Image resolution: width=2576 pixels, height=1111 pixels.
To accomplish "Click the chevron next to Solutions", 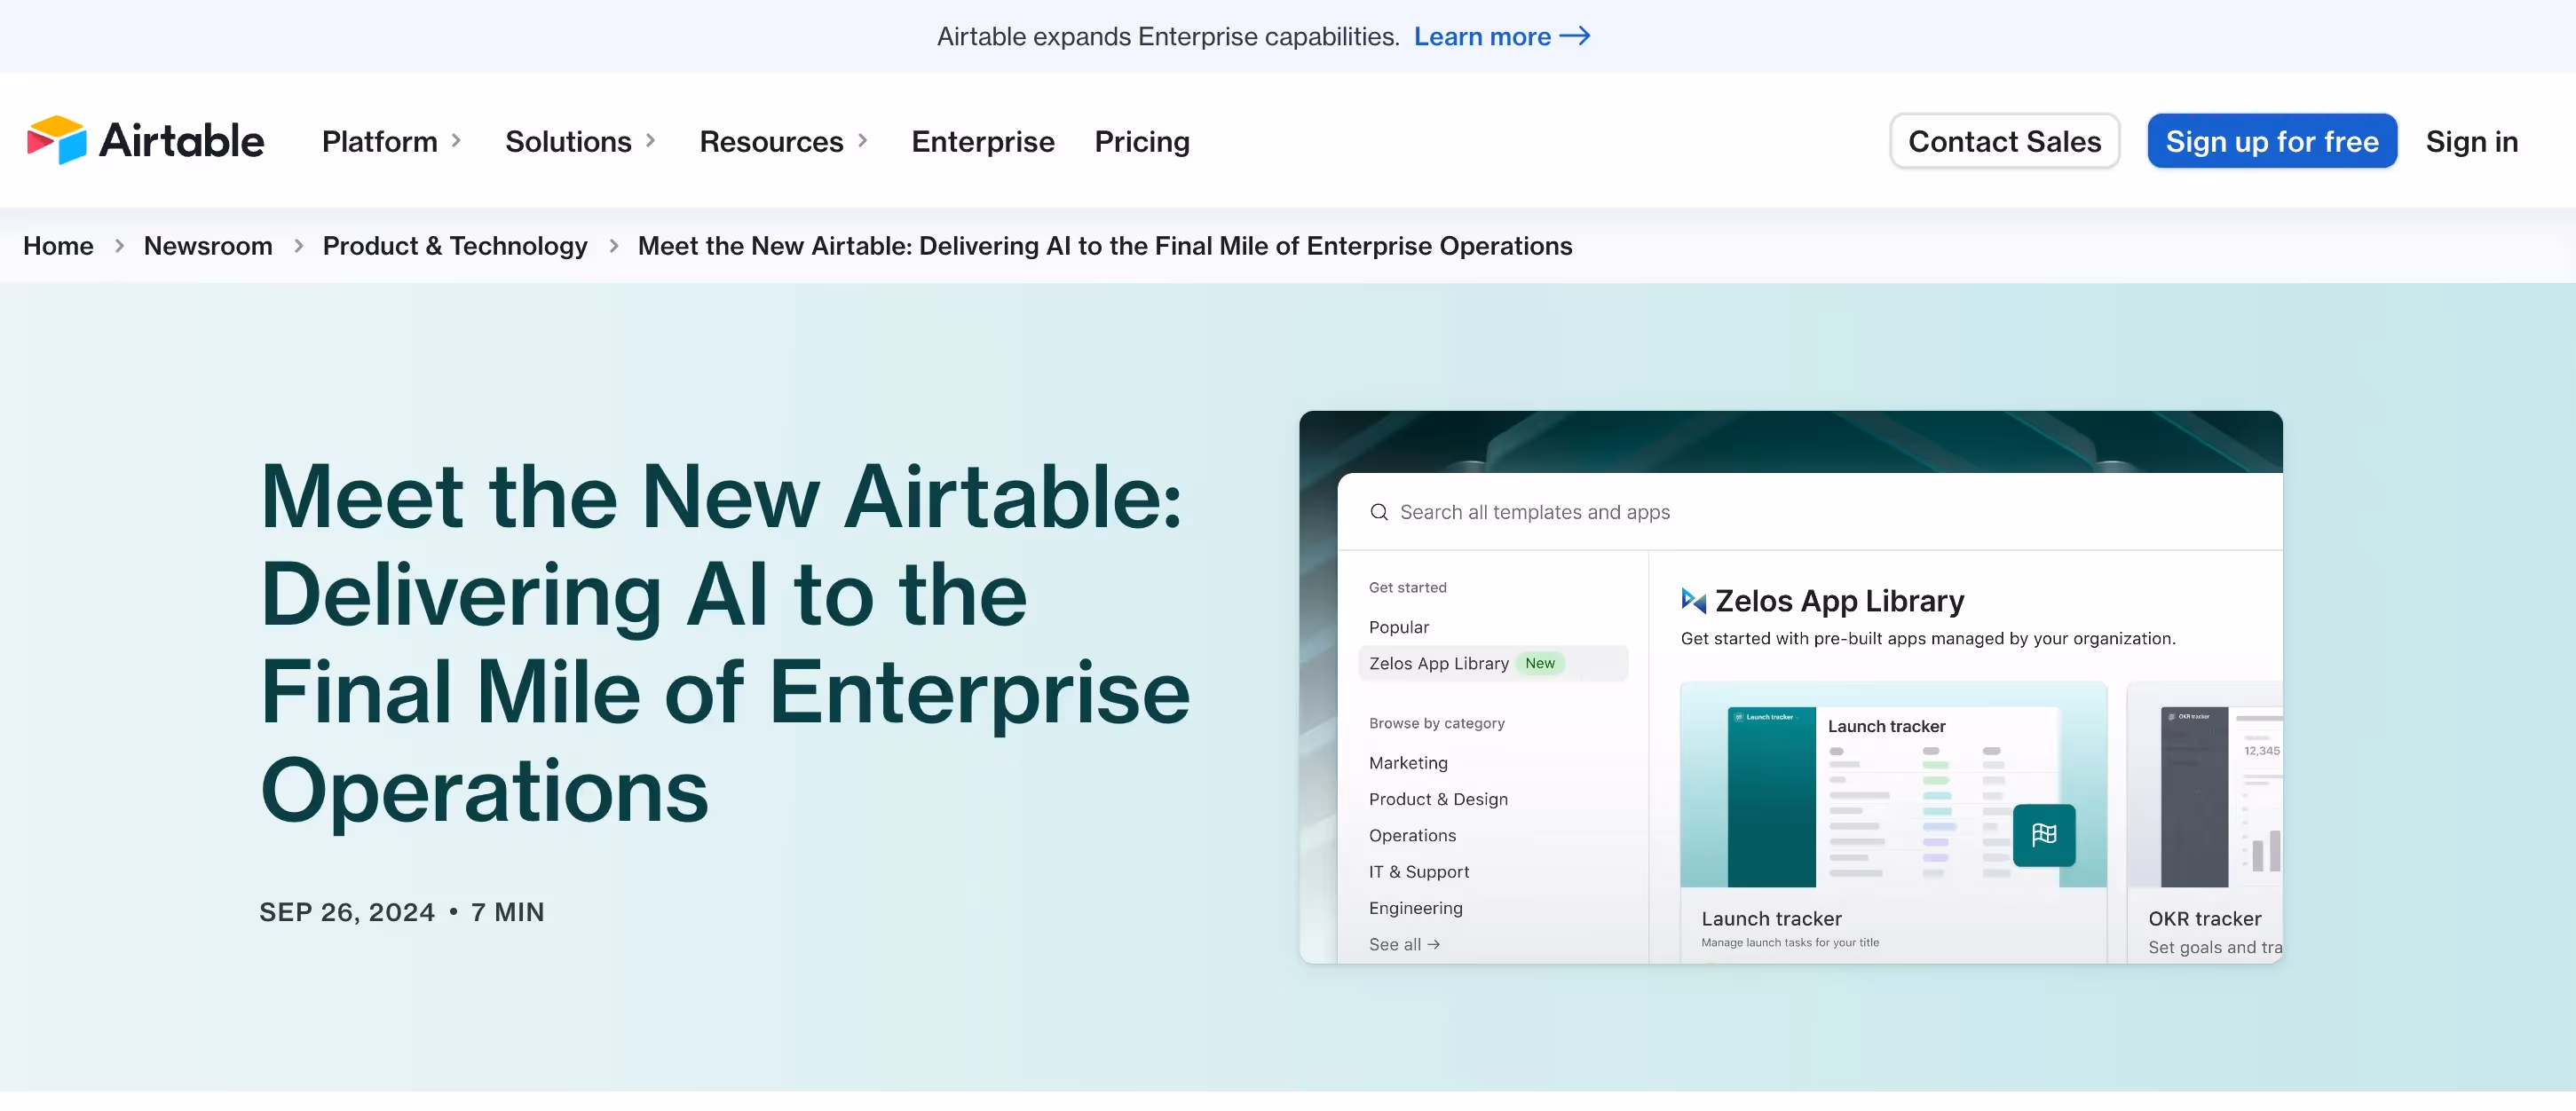I will click(650, 141).
